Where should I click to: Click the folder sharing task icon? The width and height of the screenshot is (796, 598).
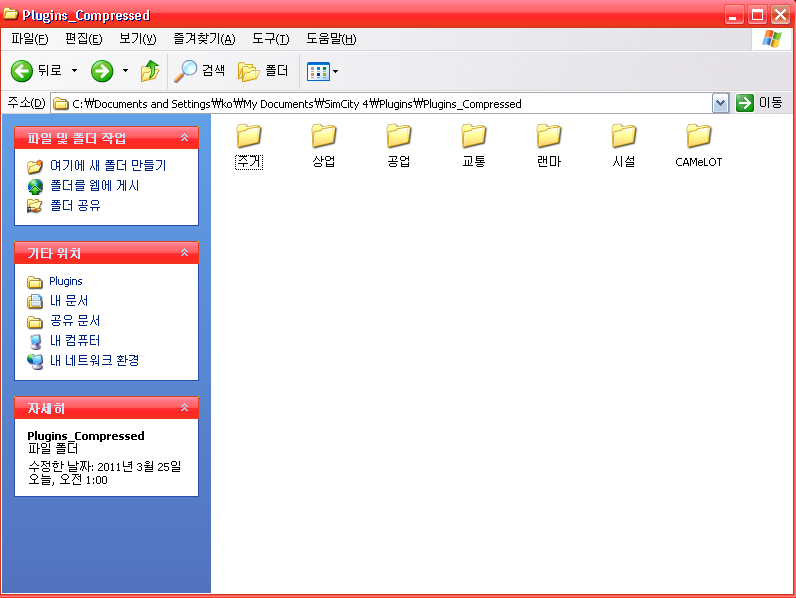click(x=35, y=206)
